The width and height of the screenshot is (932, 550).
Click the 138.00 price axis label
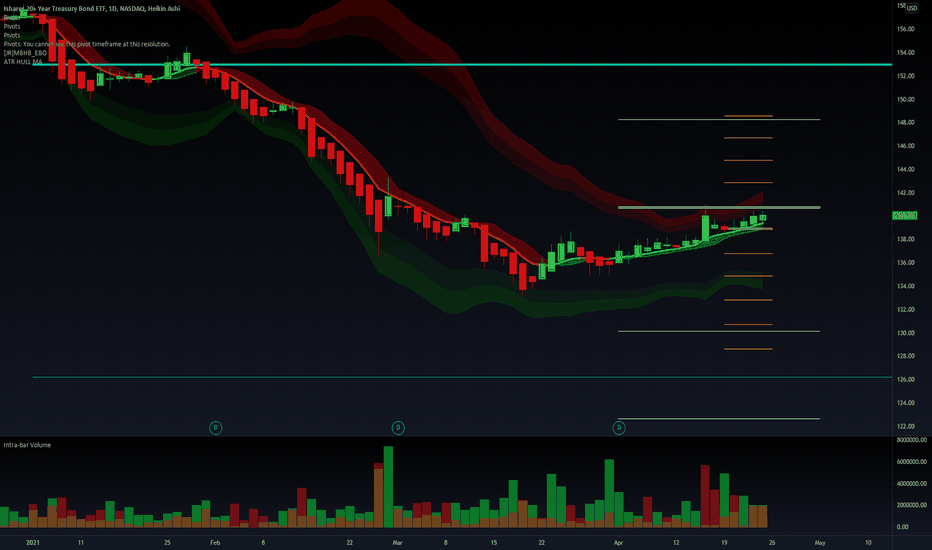pos(906,239)
